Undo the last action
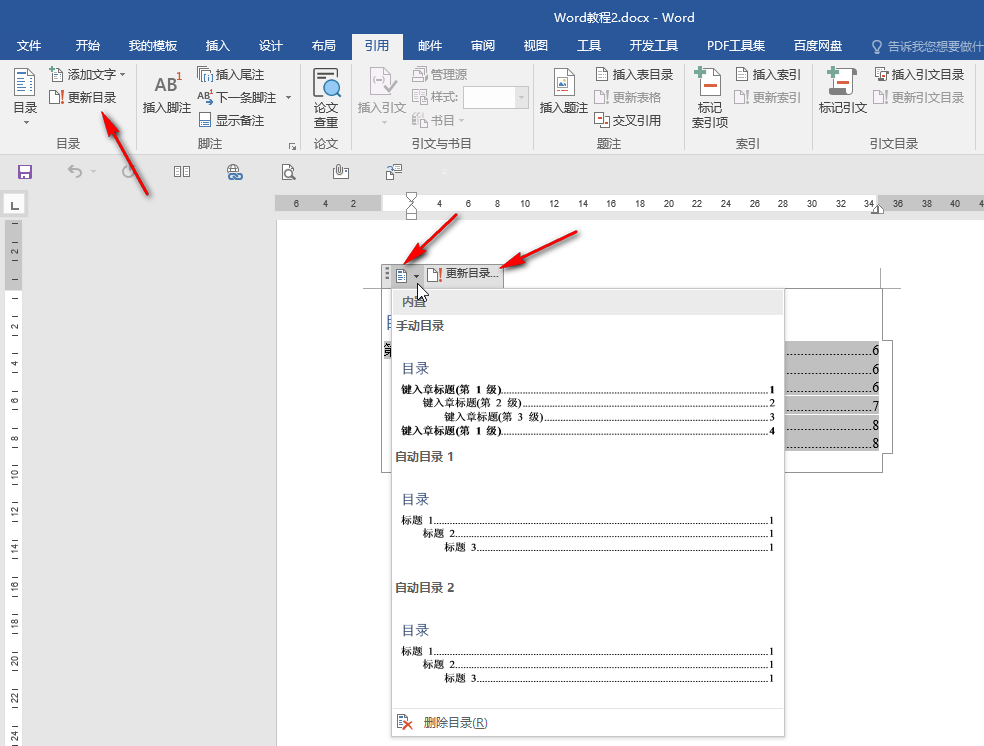The image size is (984, 746). pos(75,171)
